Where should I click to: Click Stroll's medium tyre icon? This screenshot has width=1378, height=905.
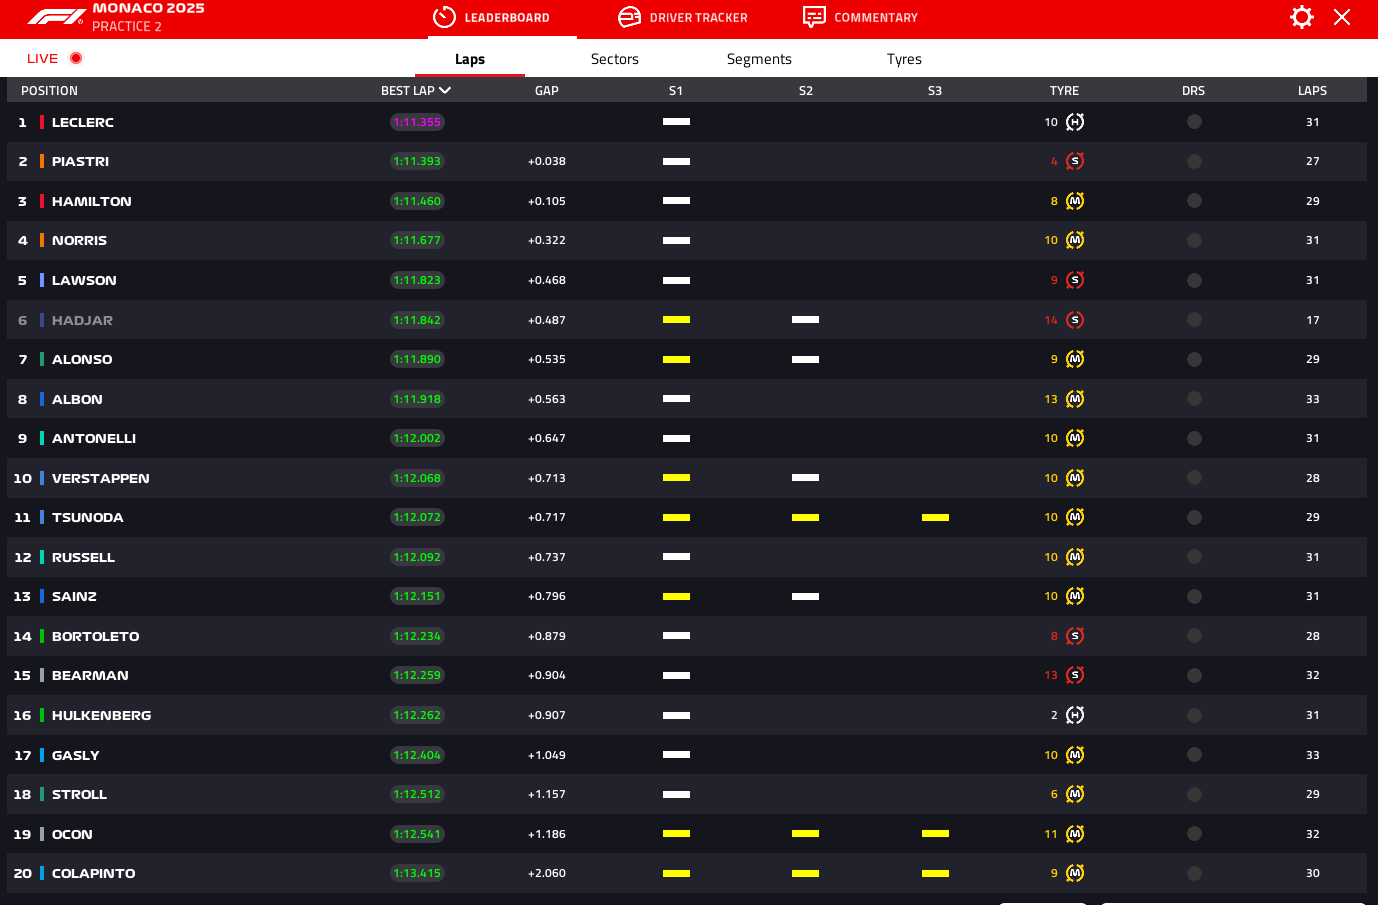click(x=1075, y=794)
